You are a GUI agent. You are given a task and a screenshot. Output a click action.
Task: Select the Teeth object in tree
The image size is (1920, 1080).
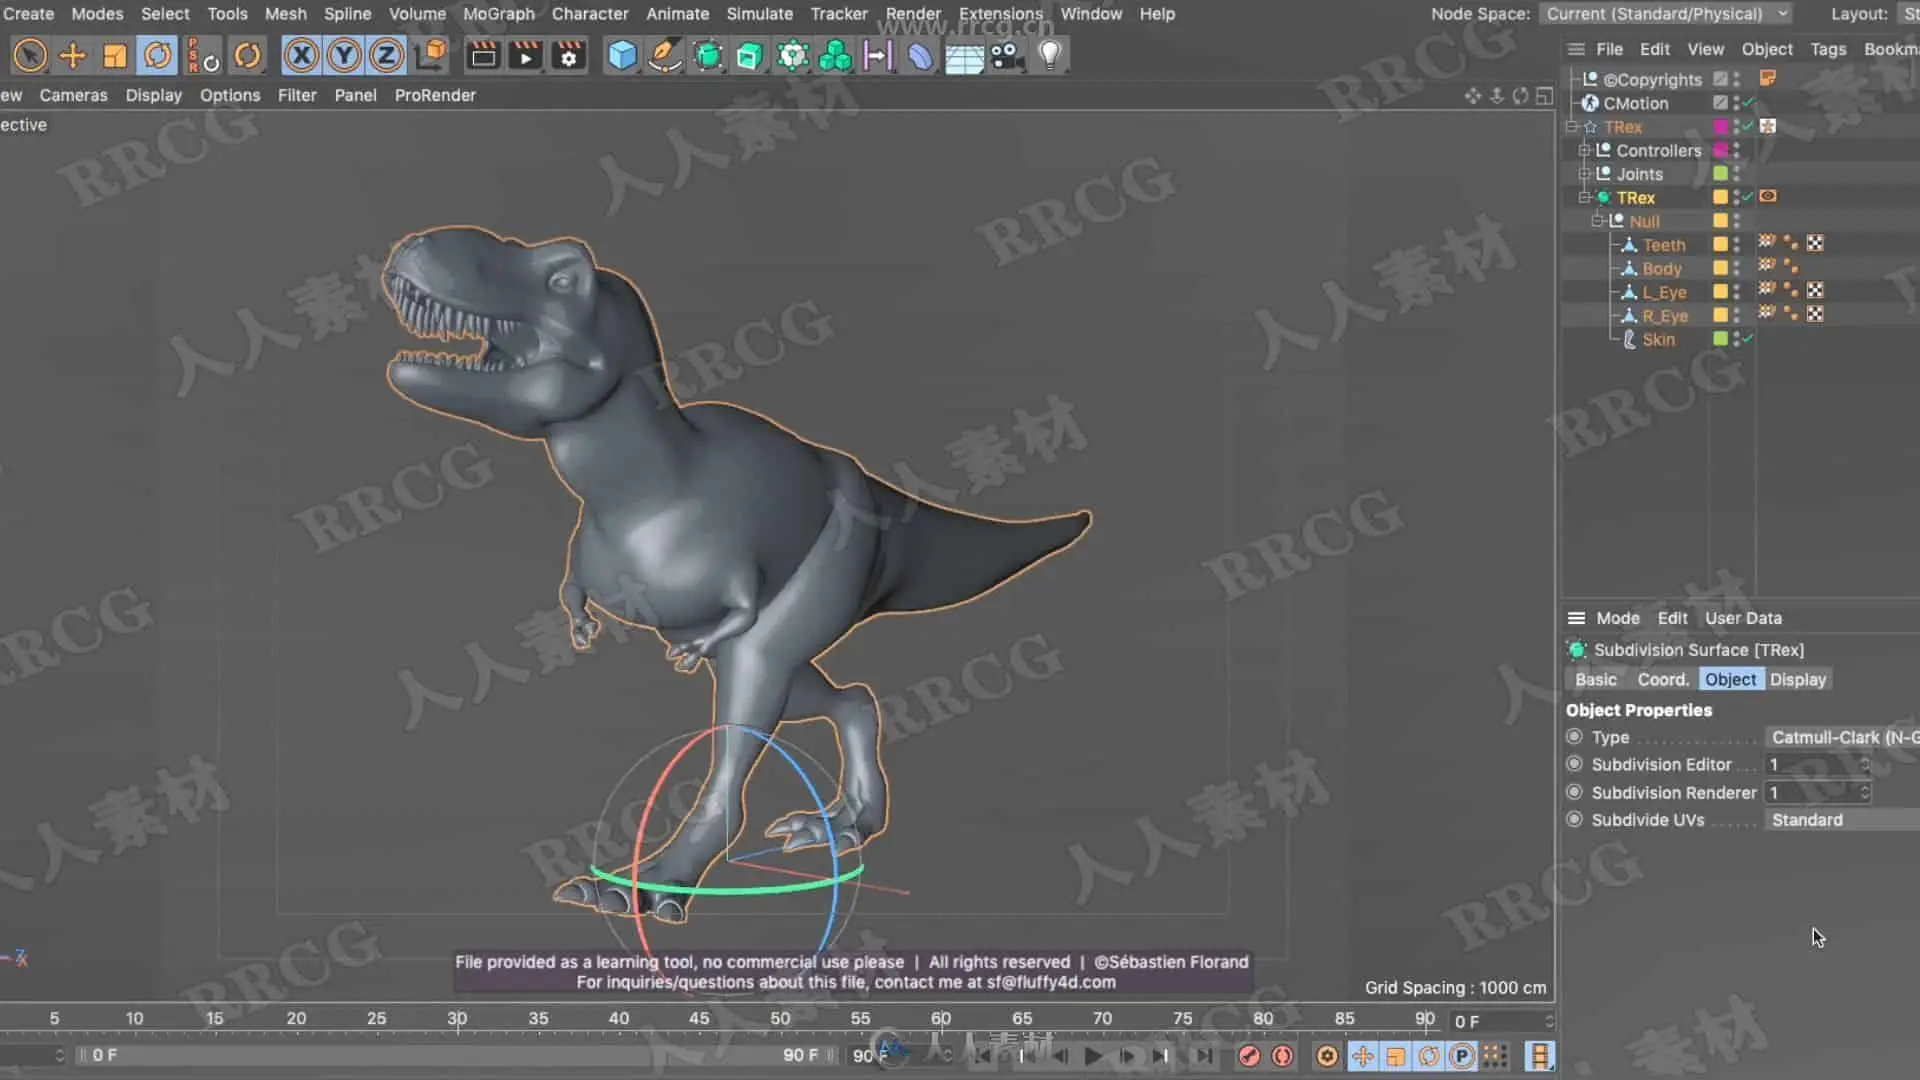tap(1663, 245)
